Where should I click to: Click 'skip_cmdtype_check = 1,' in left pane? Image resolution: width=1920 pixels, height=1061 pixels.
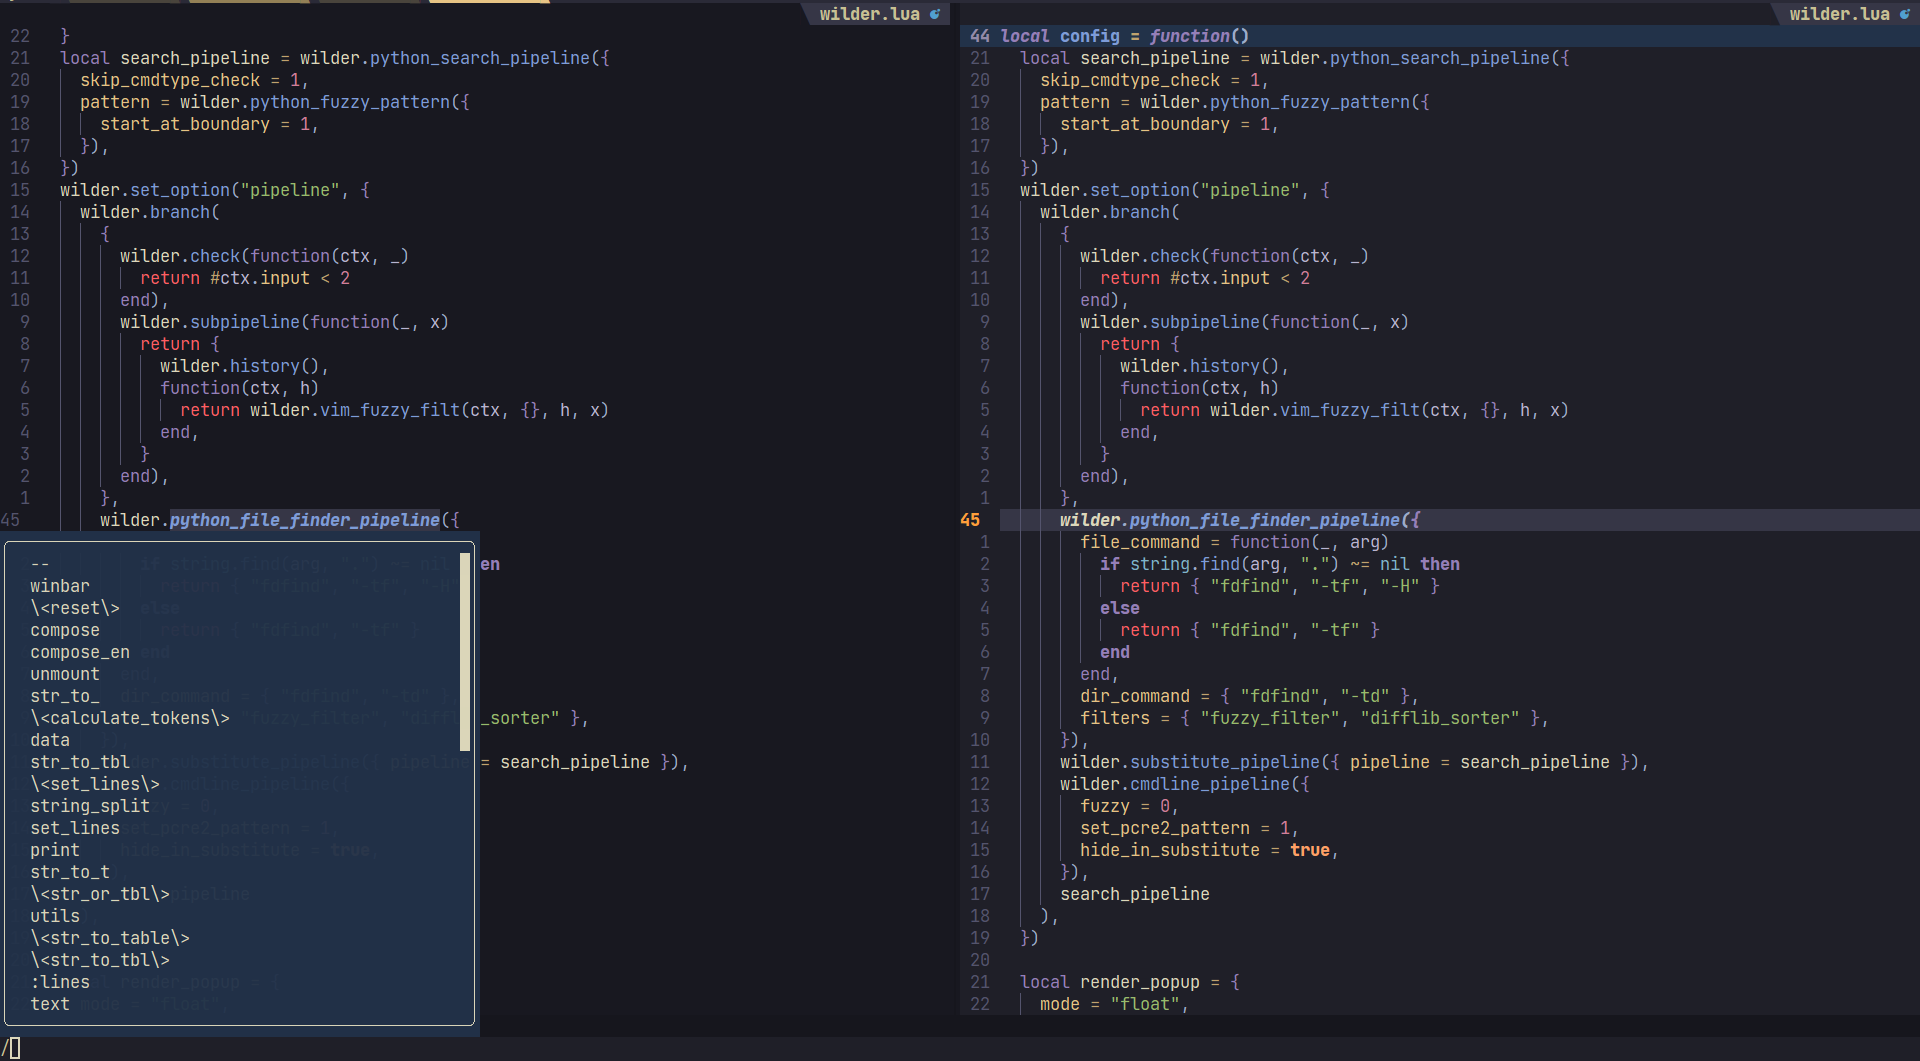pos(195,80)
